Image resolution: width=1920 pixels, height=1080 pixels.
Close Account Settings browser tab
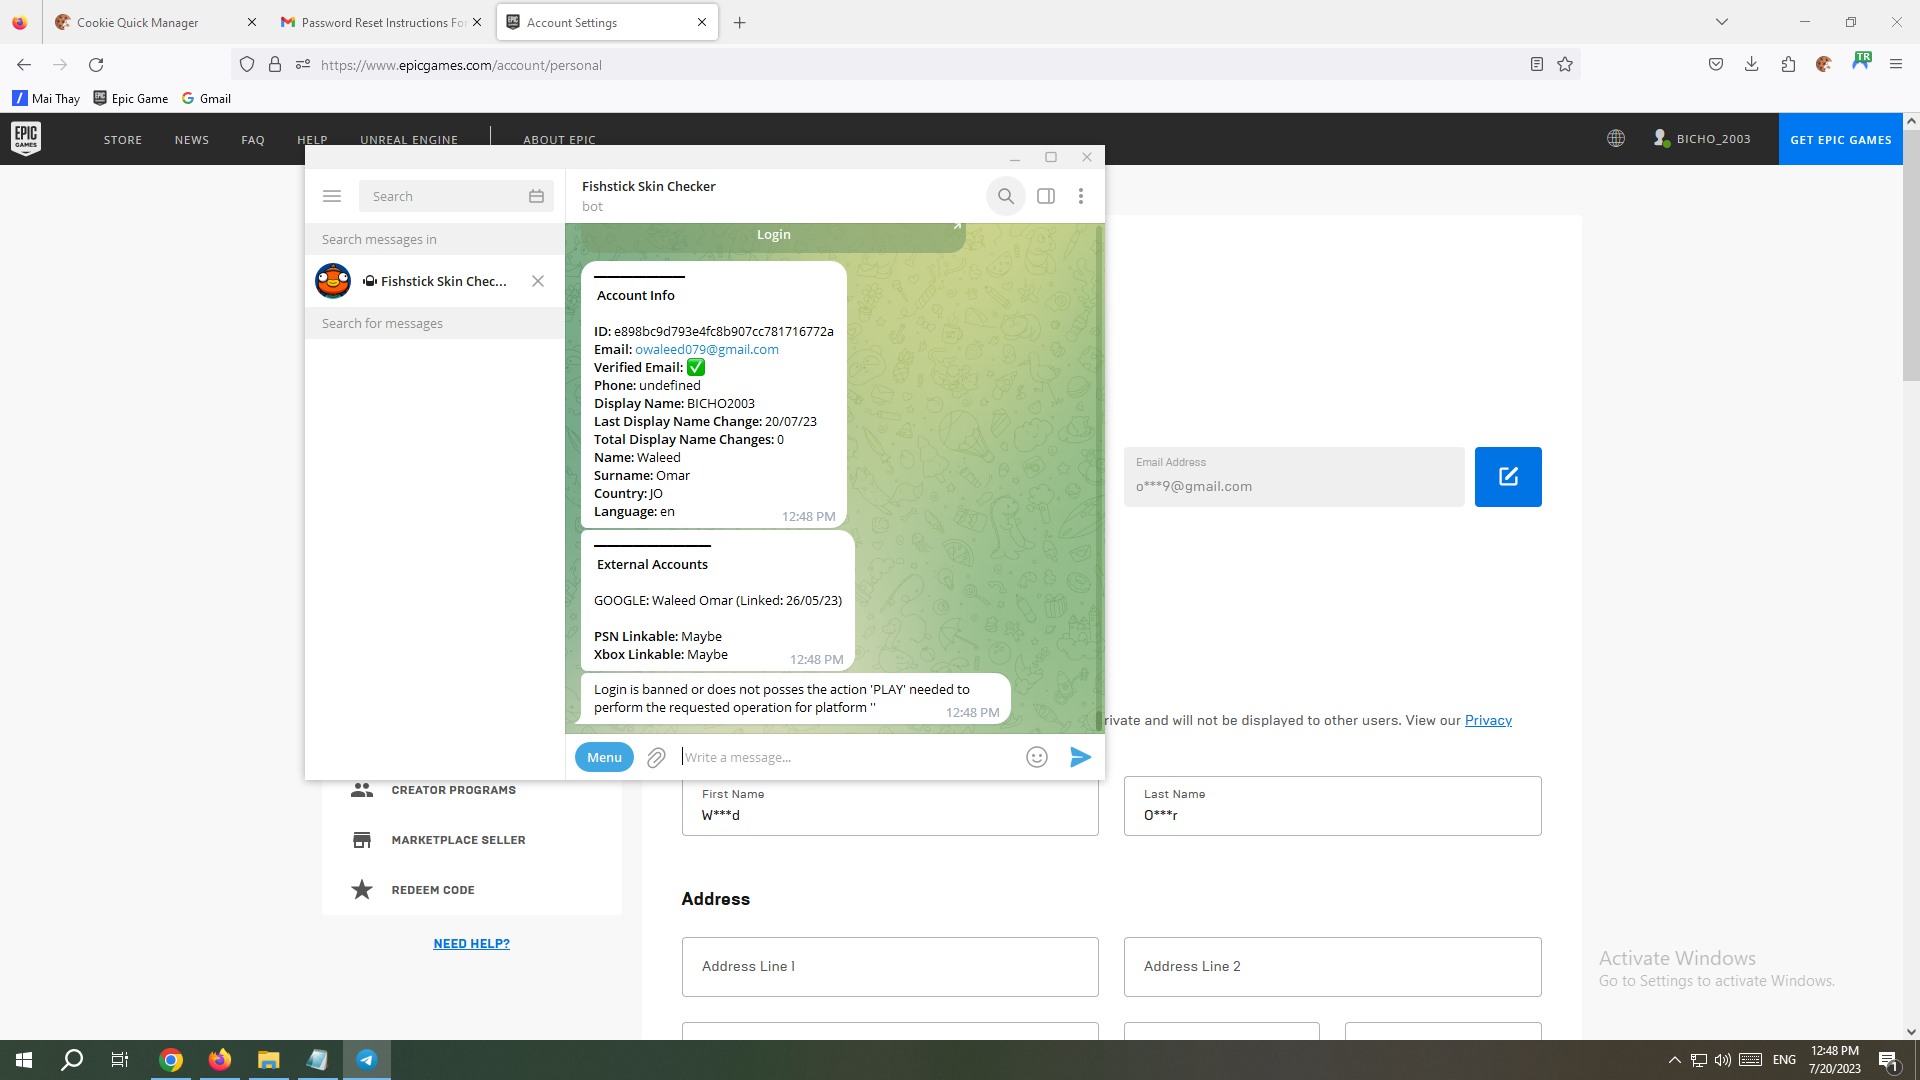(702, 22)
